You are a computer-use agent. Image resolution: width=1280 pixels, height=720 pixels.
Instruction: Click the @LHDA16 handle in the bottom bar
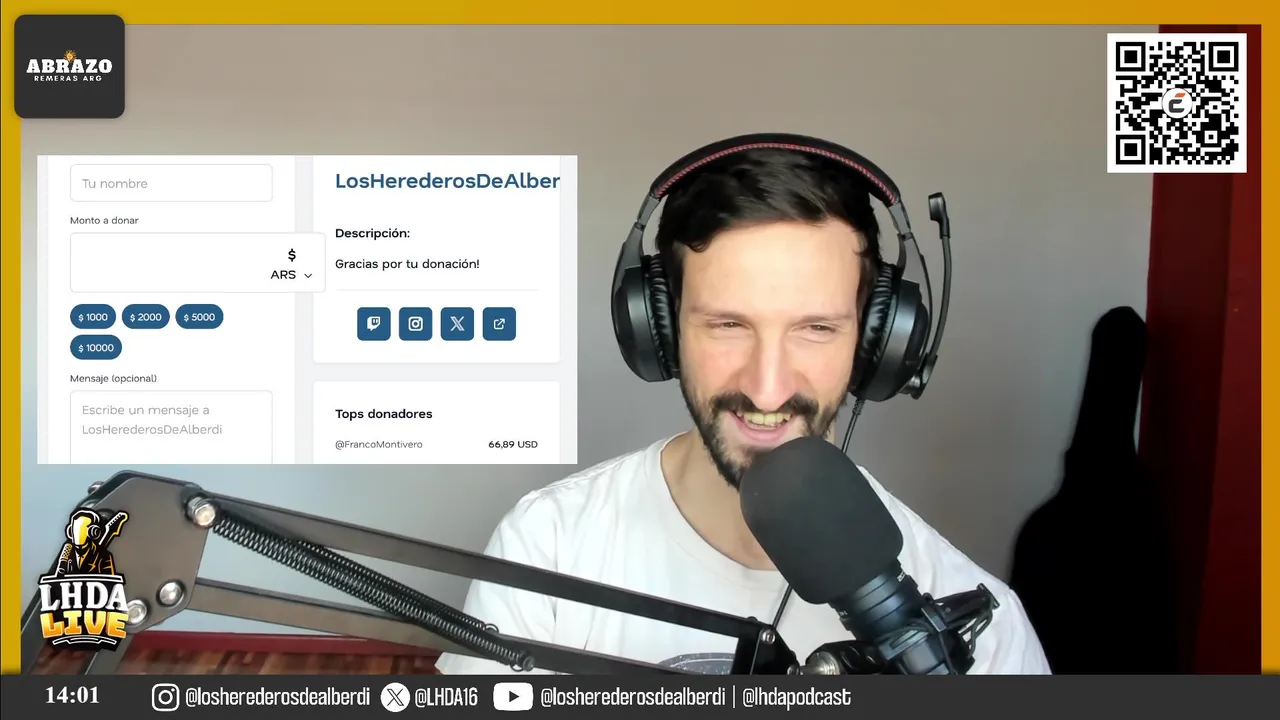click(x=446, y=697)
